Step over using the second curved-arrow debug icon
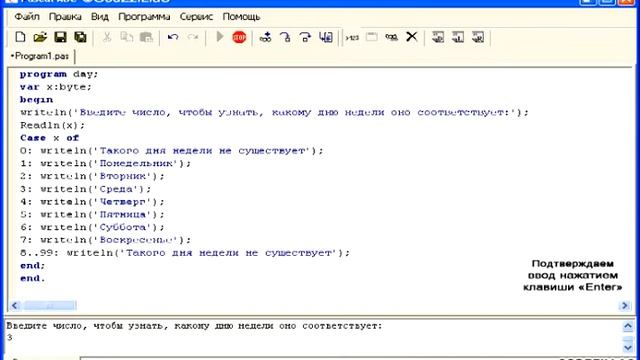This screenshot has width=640, height=360. [305, 37]
